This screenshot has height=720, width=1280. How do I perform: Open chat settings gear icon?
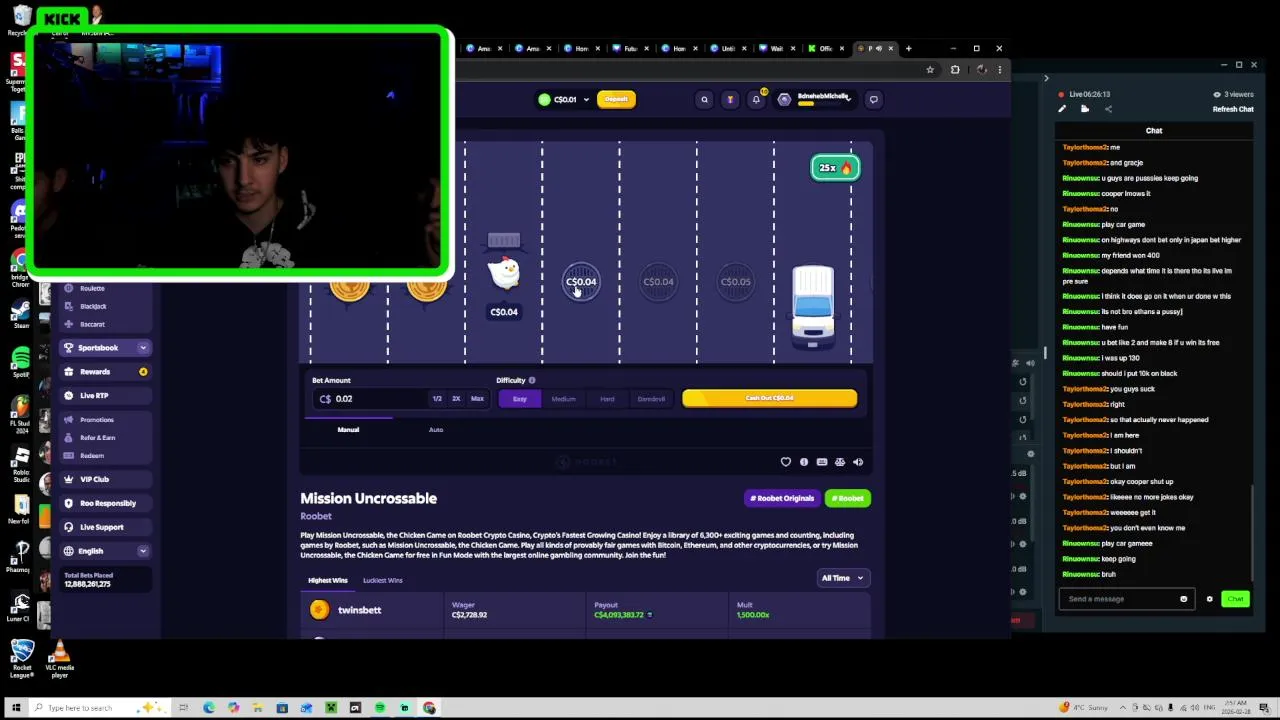click(1209, 599)
